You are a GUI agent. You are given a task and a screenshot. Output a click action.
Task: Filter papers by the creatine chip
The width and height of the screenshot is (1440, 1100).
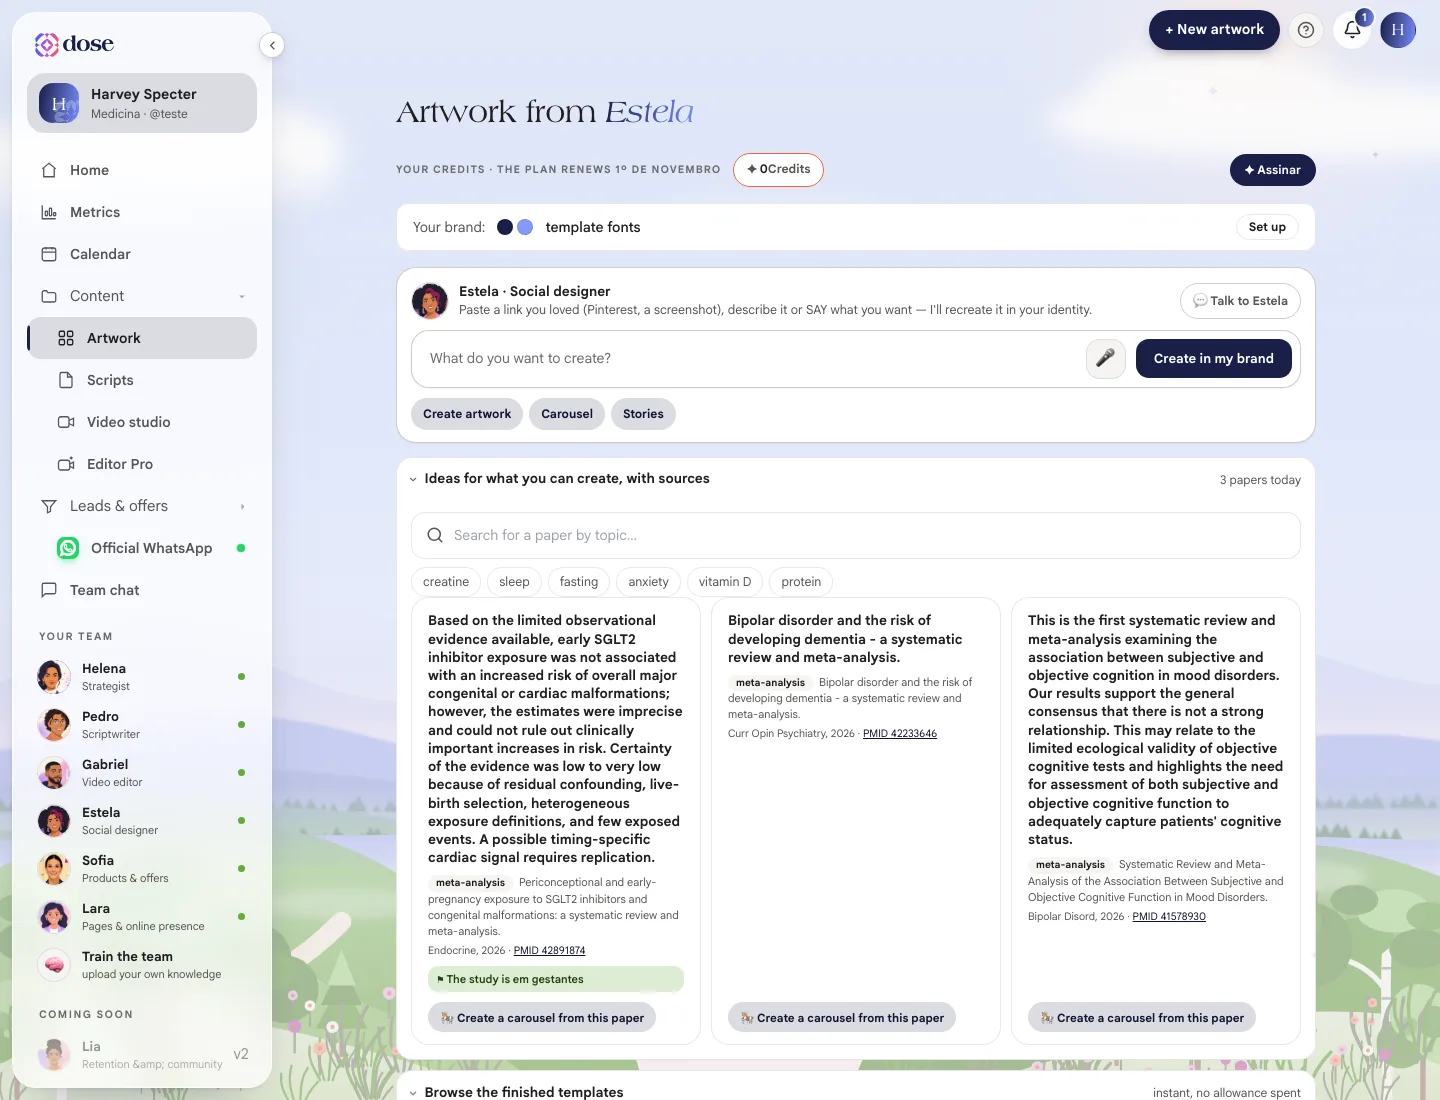(446, 582)
